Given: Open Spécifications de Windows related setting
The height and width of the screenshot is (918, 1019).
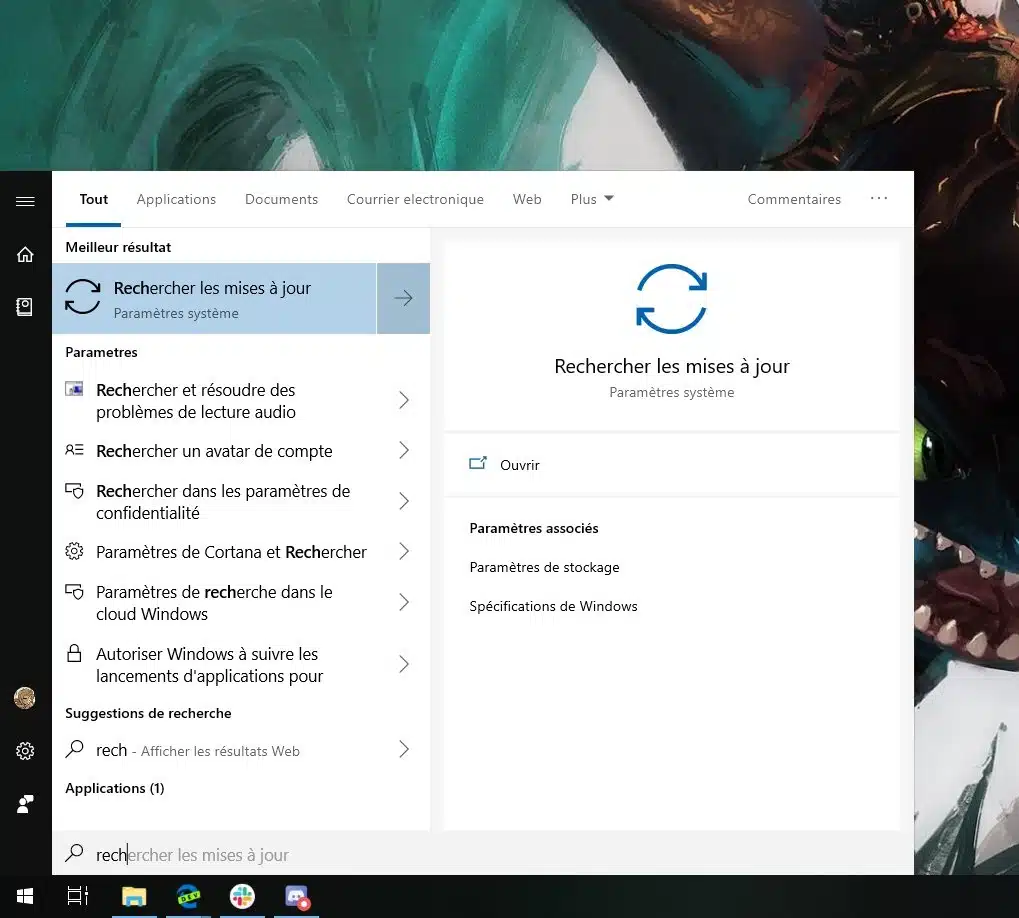Looking at the screenshot, I should click(x=553, y=606).
